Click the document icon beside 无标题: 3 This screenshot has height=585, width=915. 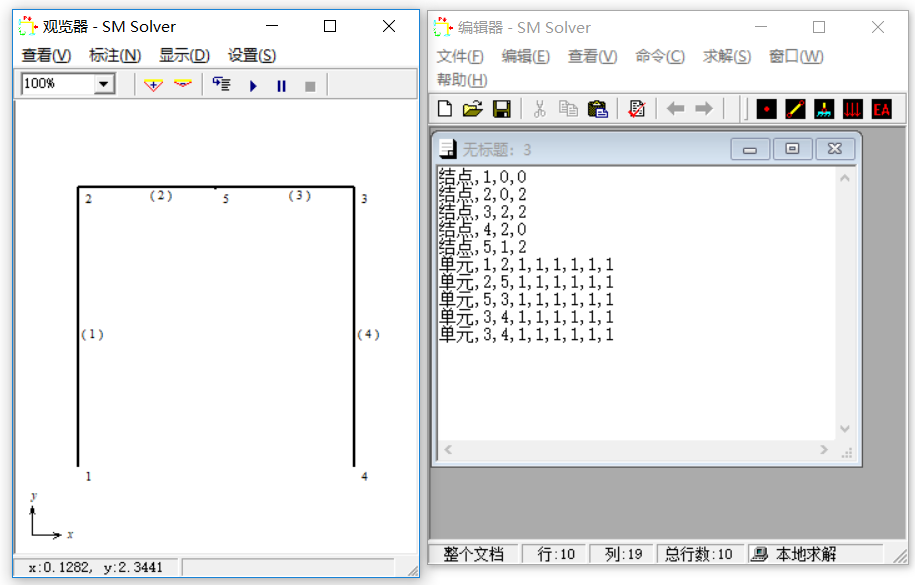tap(448, 149)
